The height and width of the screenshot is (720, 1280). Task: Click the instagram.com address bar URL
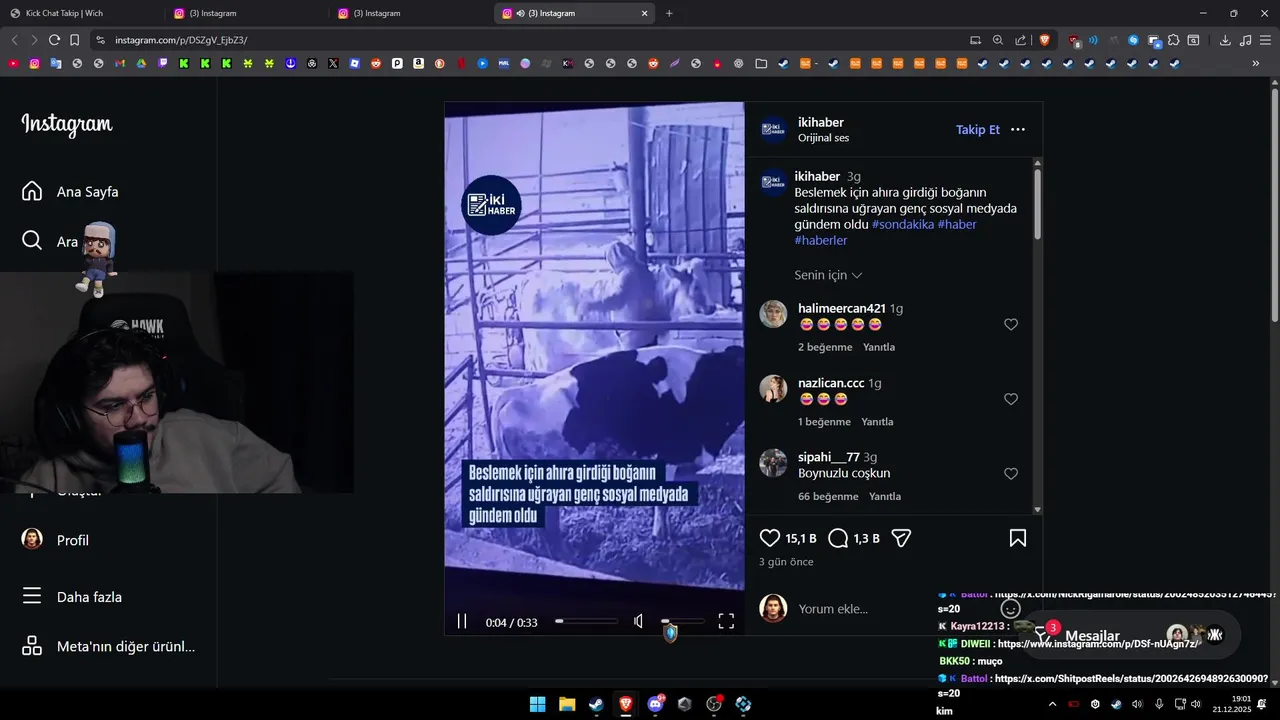tap(181, 40)
